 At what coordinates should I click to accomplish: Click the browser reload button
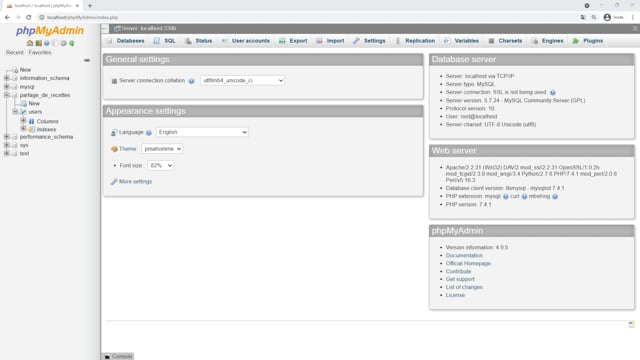(x=29, y=17)
